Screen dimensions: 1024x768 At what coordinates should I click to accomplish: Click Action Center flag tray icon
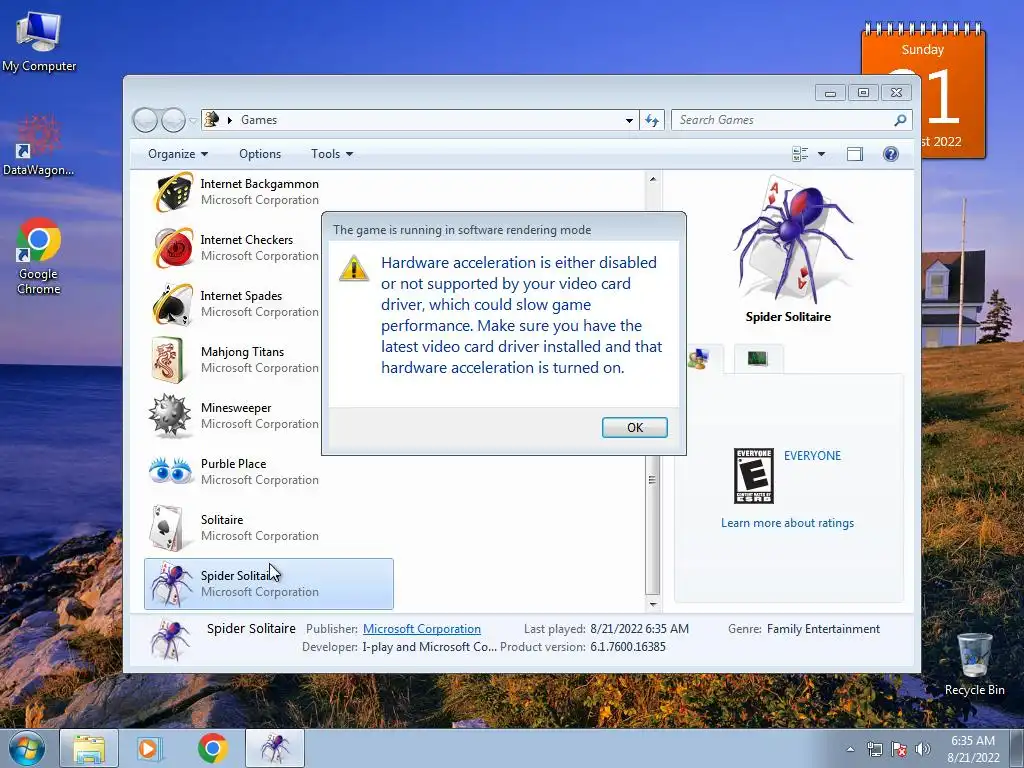(899, 749)
